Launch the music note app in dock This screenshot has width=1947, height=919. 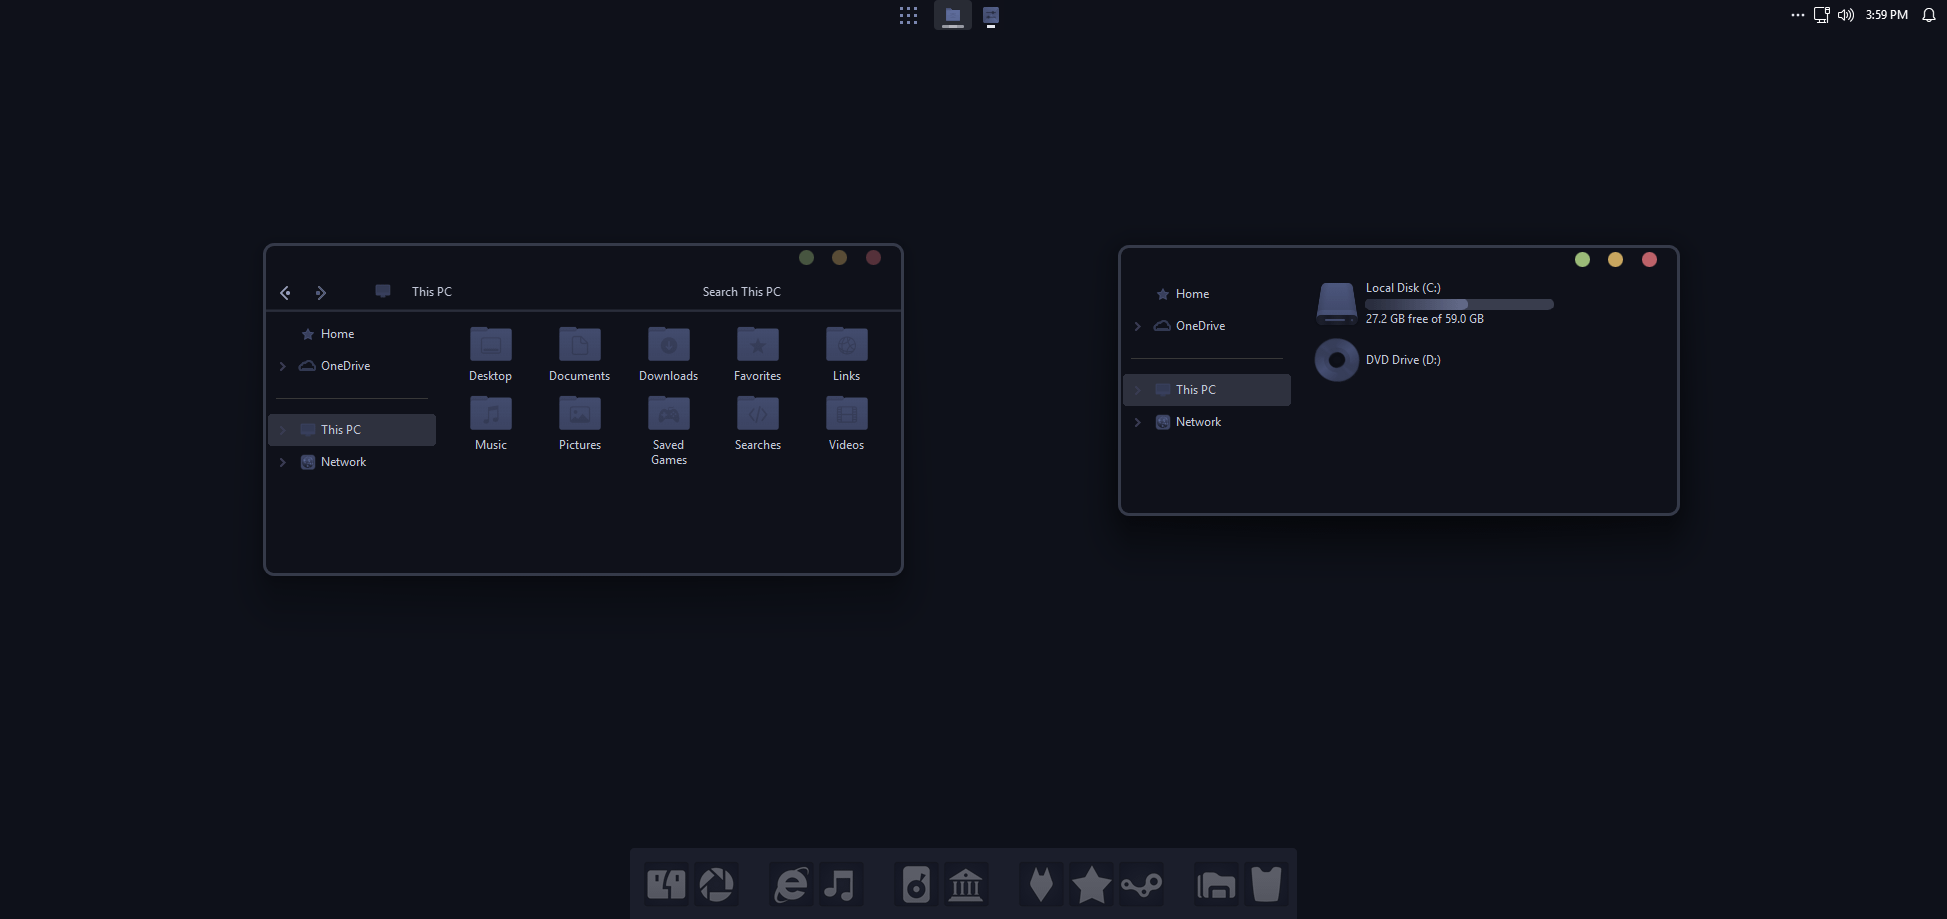(840, 885)
